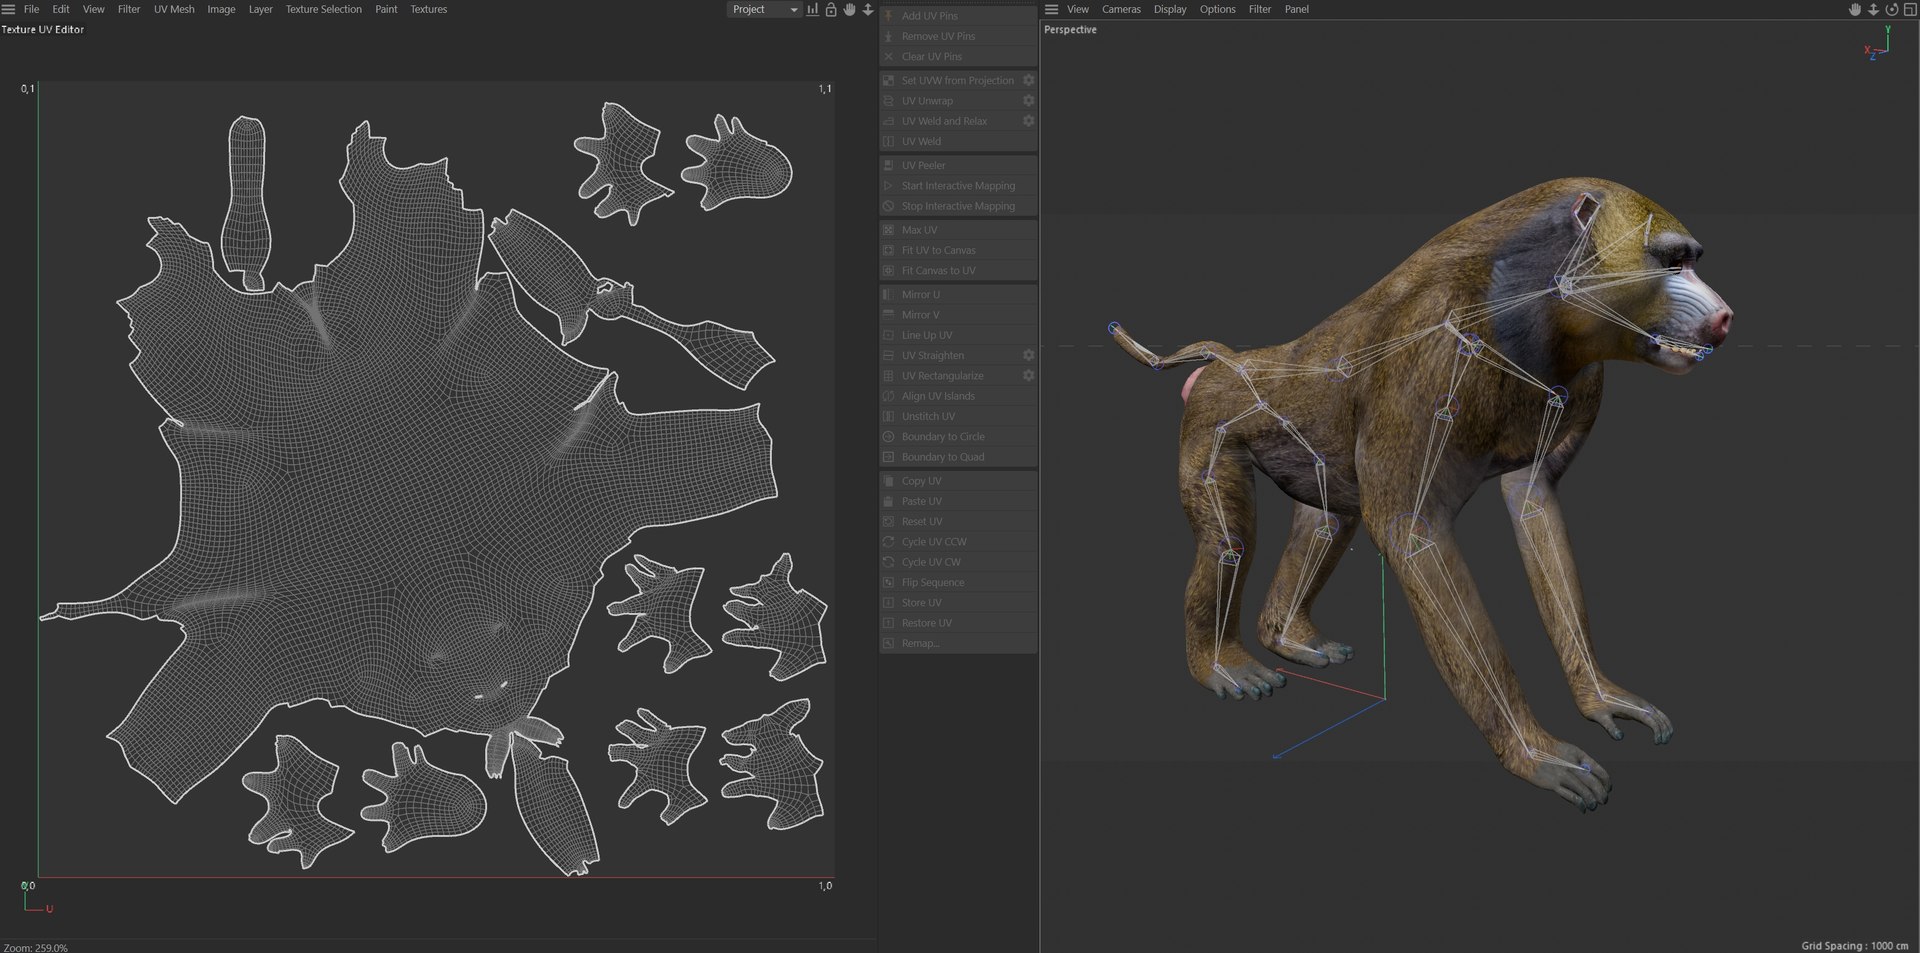The width and height of the screenshot is (1920, 953).
Task: Toggle the lock icon in UV editor header
Action: pyautogui.click(x=830, y=9)
